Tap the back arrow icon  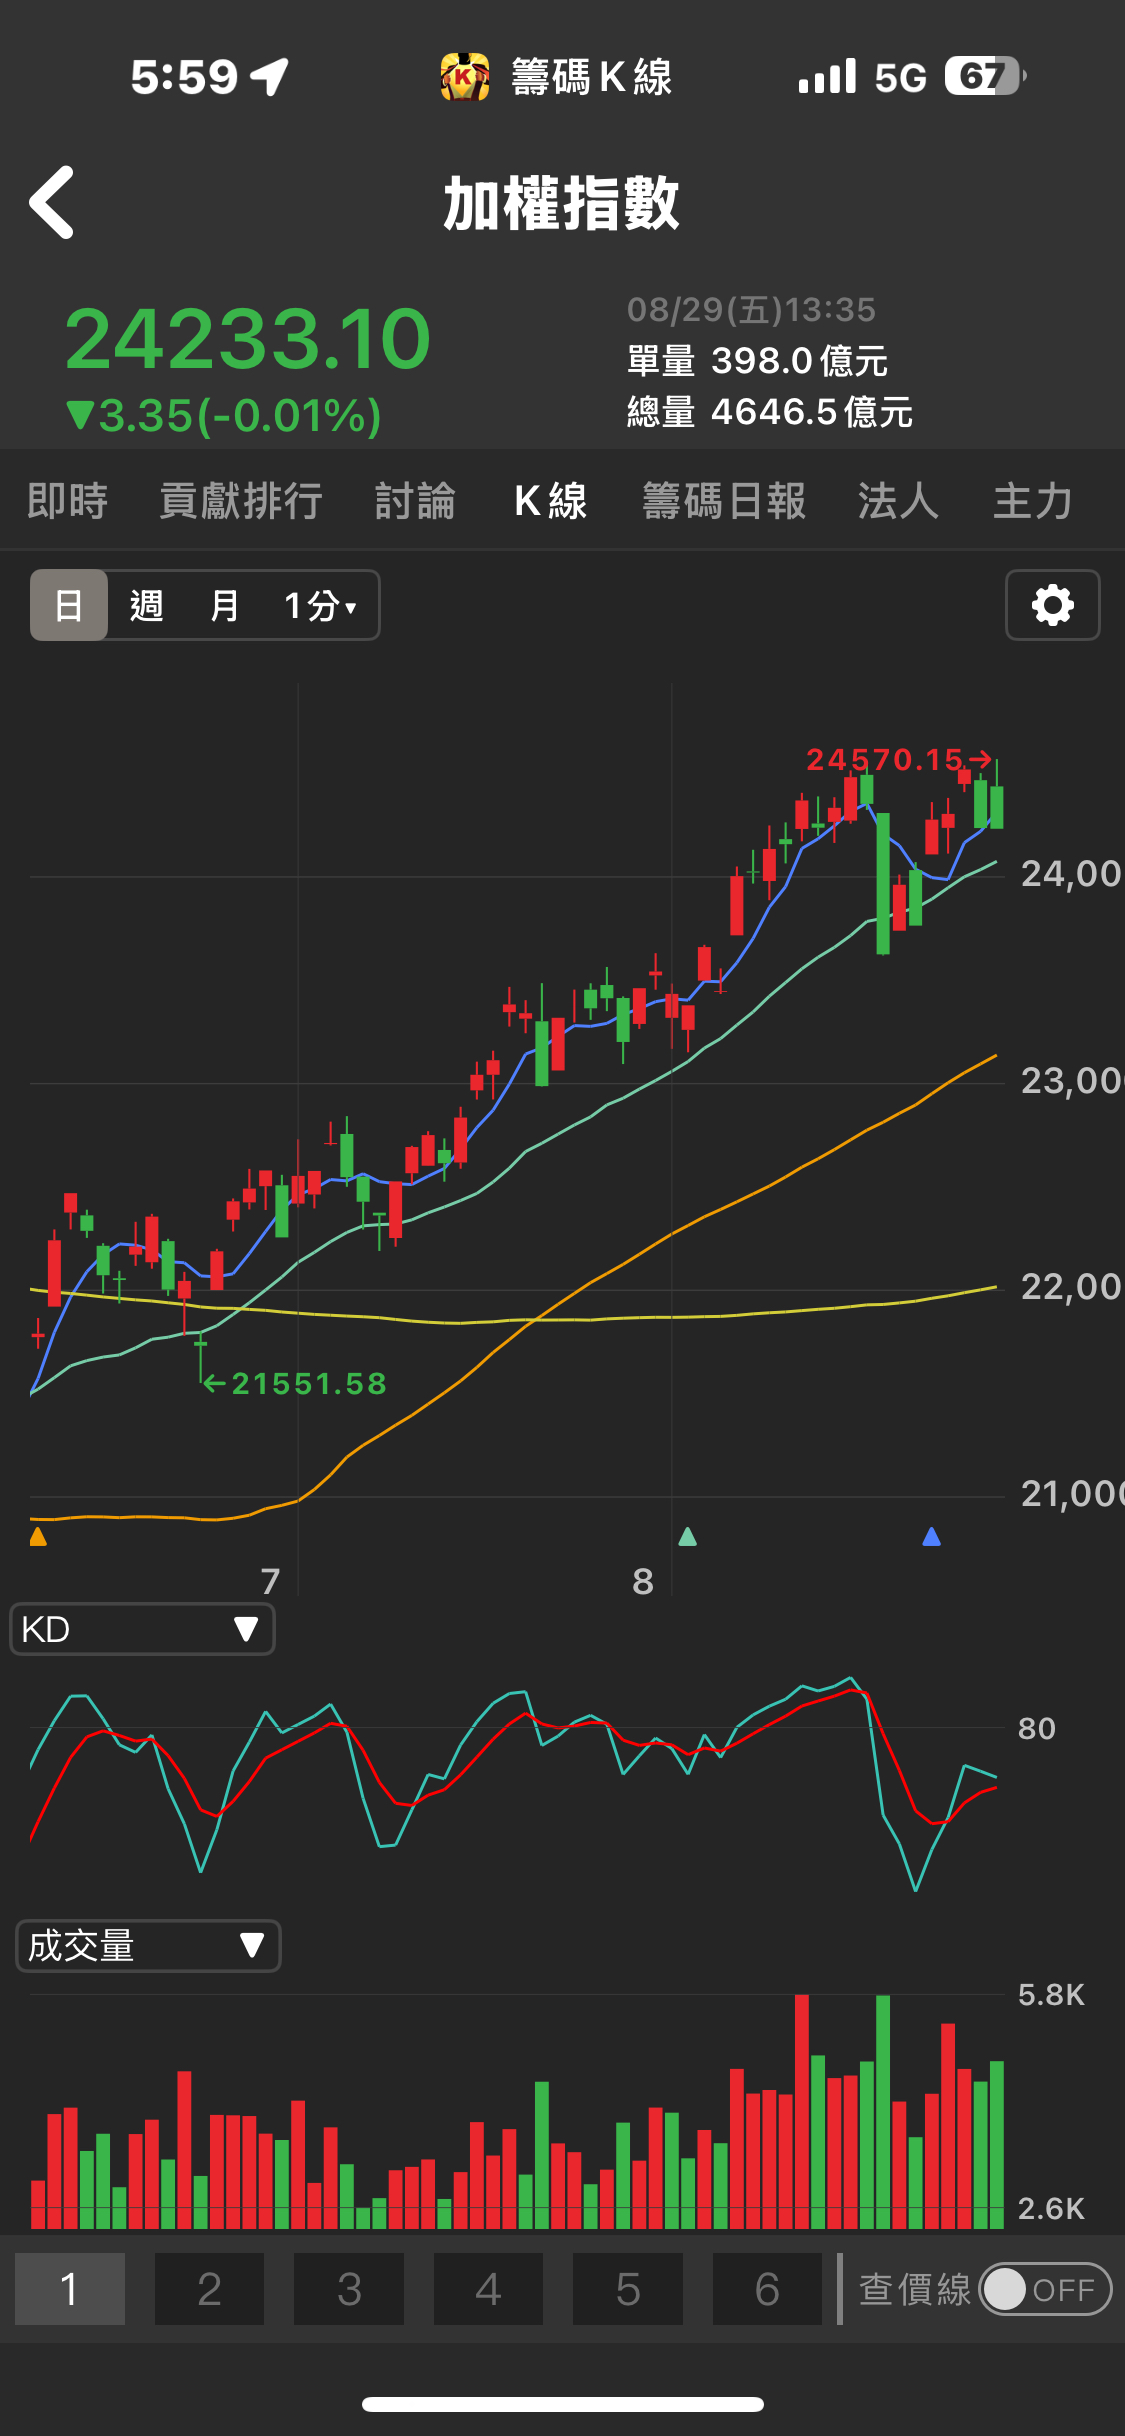click(x=52, y=203)
